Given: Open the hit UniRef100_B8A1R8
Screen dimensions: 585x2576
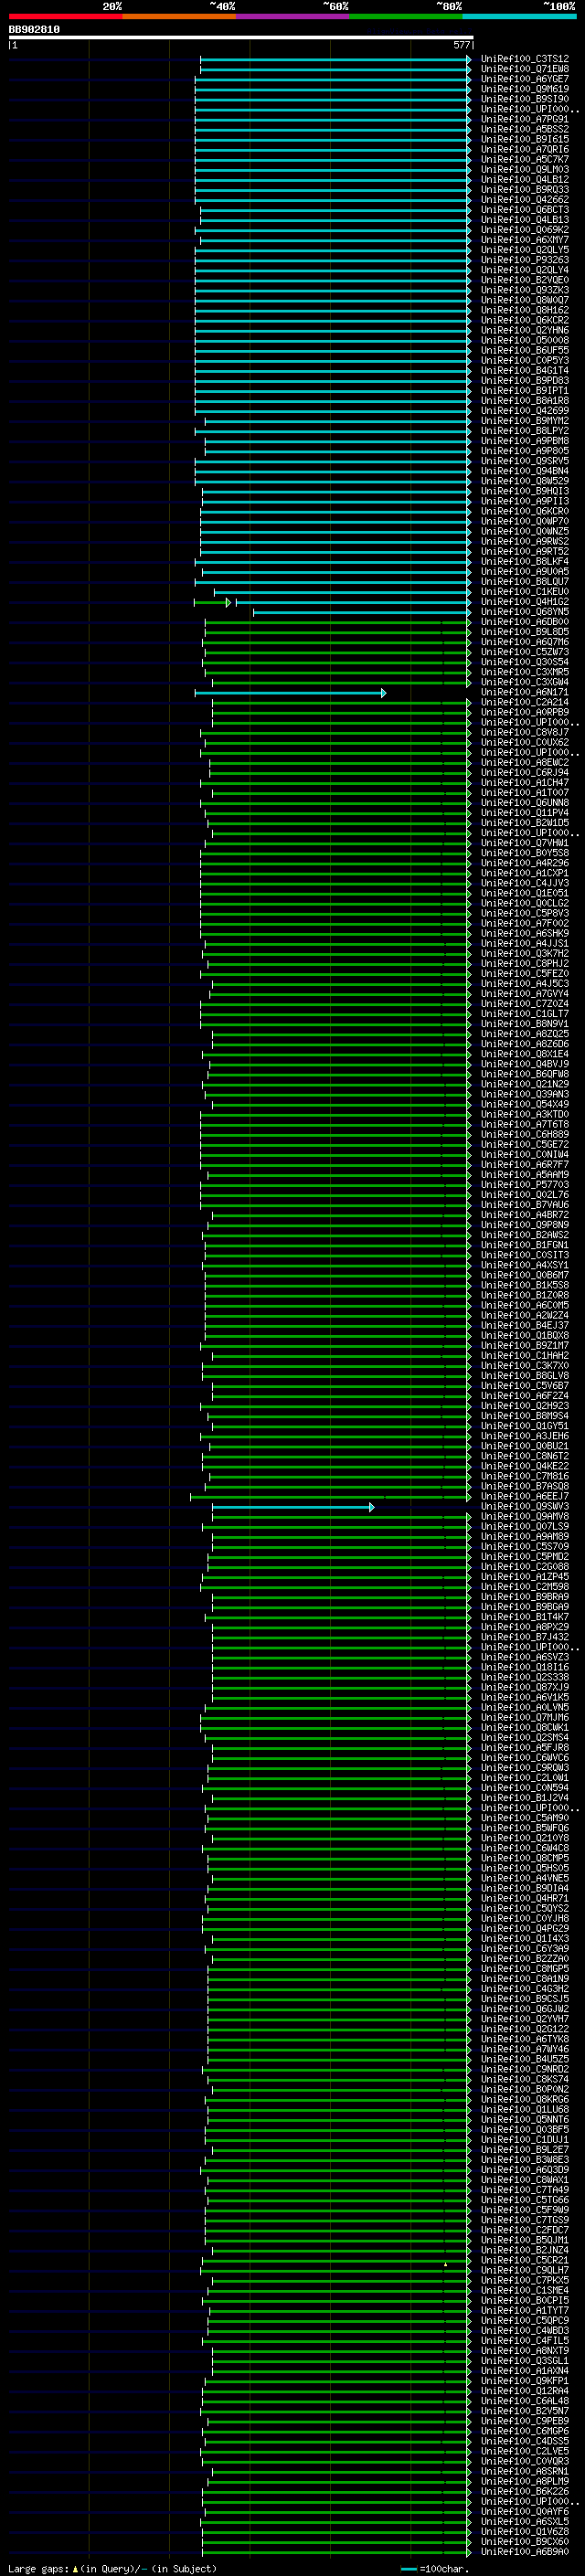Looking at the screenshot, I should (525, 401).
